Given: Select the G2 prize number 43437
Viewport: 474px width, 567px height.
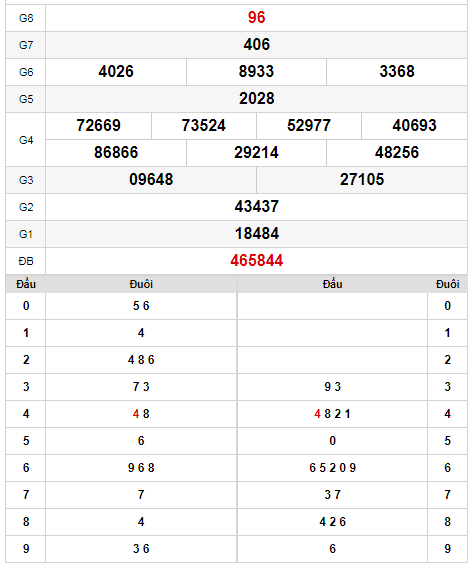Looking at the screenshot, I should click(x=256, y=207).
